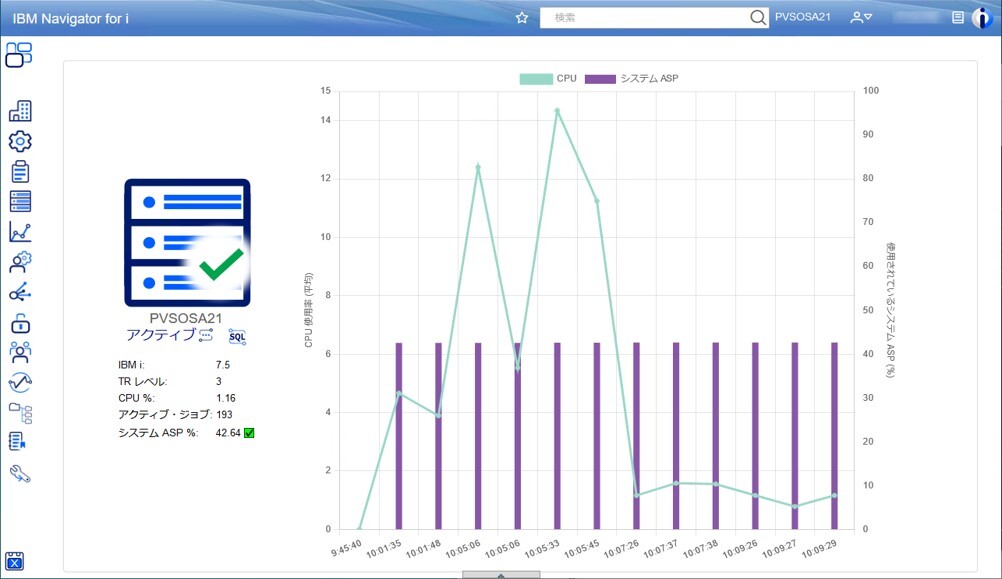
Task: Click the IBM i version value 7.5
Action: point(223,365)
